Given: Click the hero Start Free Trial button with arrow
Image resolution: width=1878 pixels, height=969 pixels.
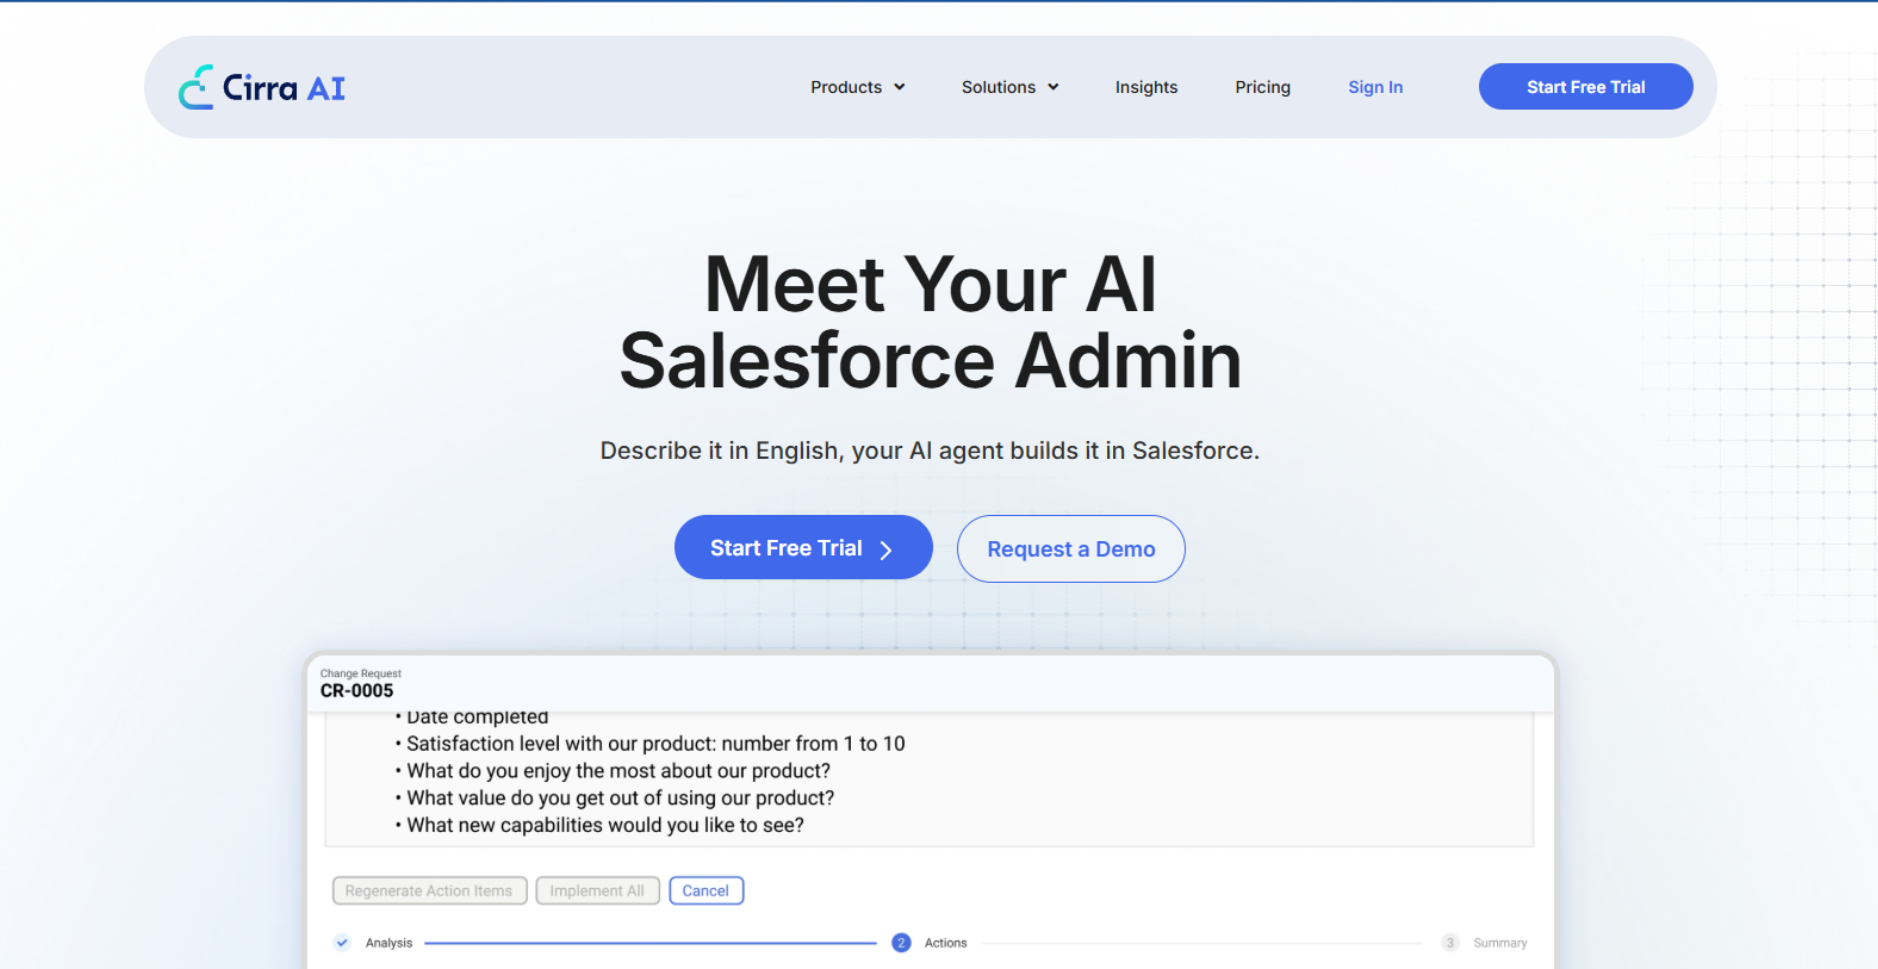Looking at the screenshot, I should [803, 547].
